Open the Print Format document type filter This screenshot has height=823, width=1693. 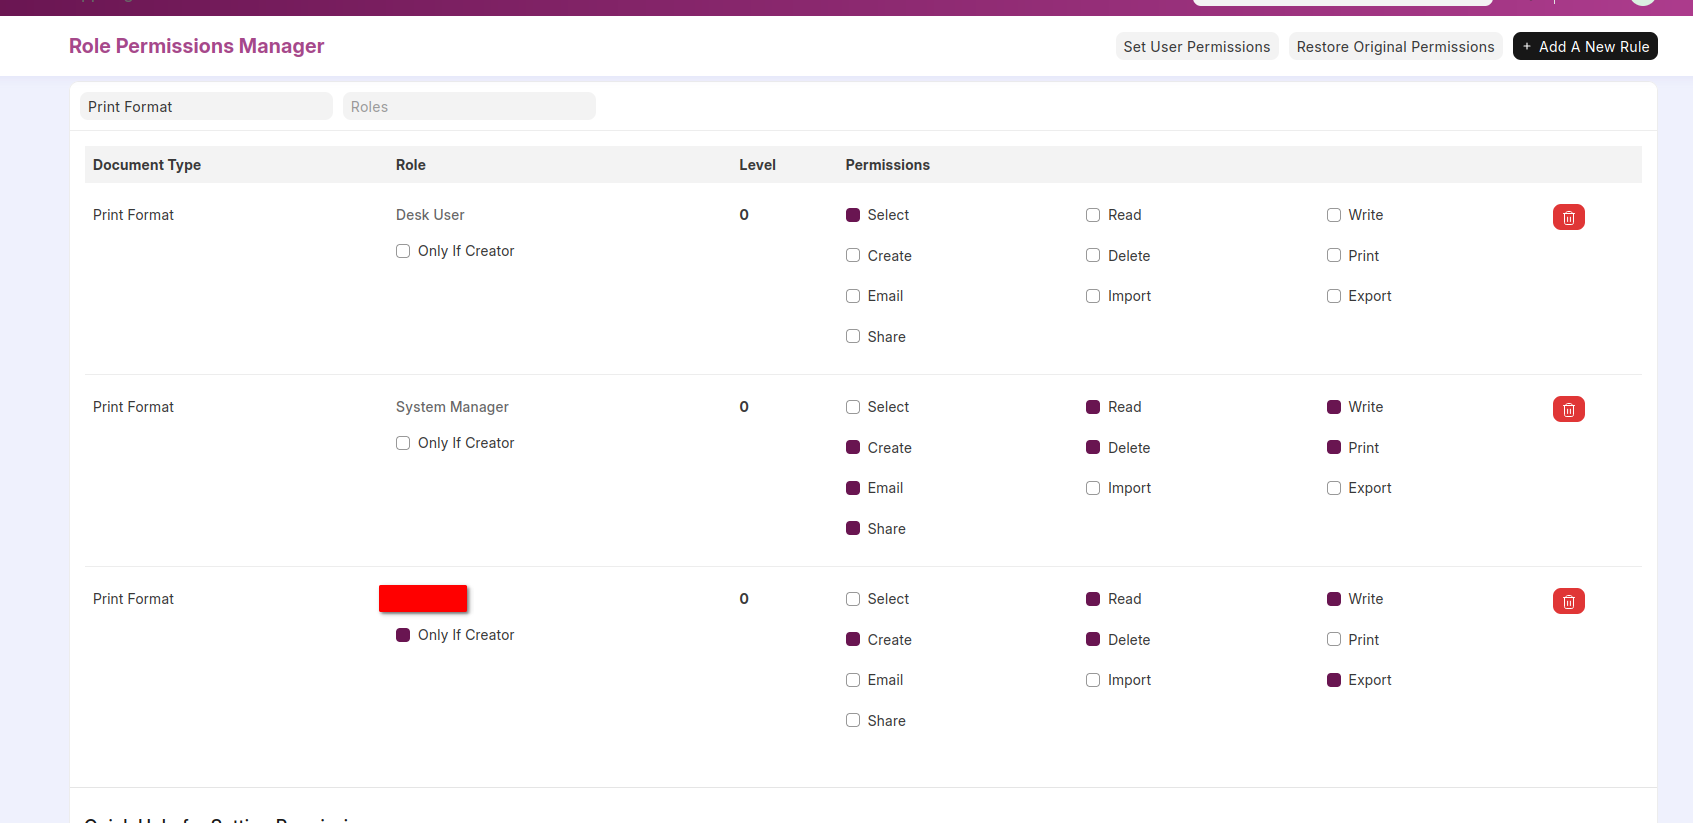206,107
